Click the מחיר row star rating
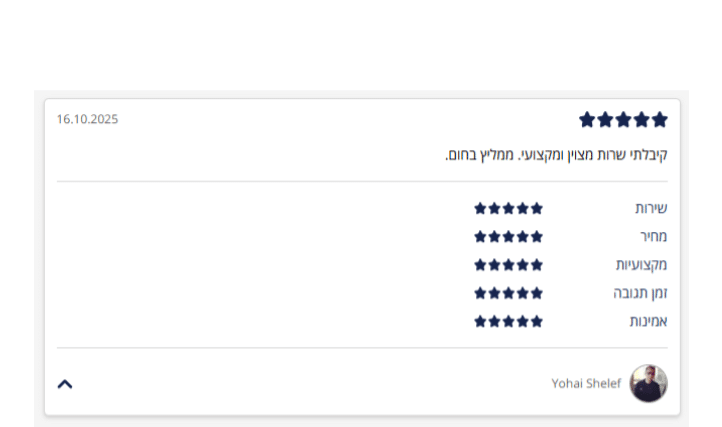 [x=509, y=236]
